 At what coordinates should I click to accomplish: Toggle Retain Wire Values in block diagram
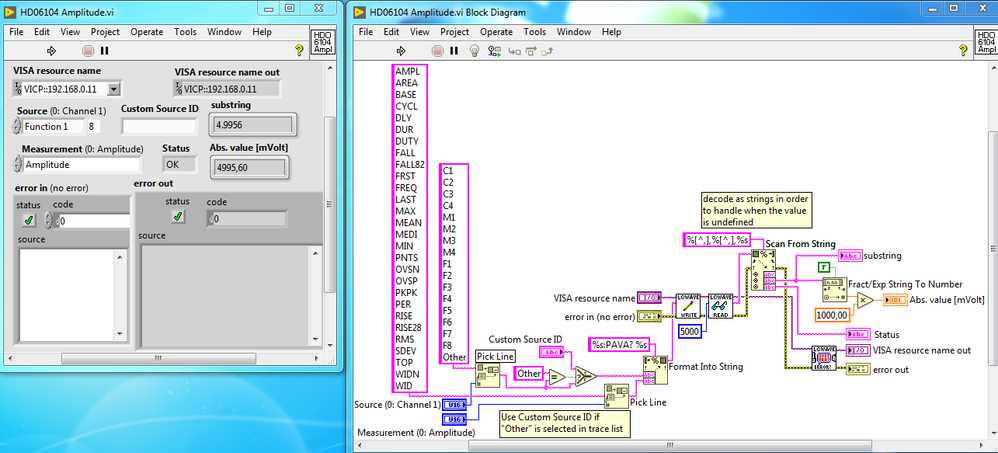(x=494, y=51)
